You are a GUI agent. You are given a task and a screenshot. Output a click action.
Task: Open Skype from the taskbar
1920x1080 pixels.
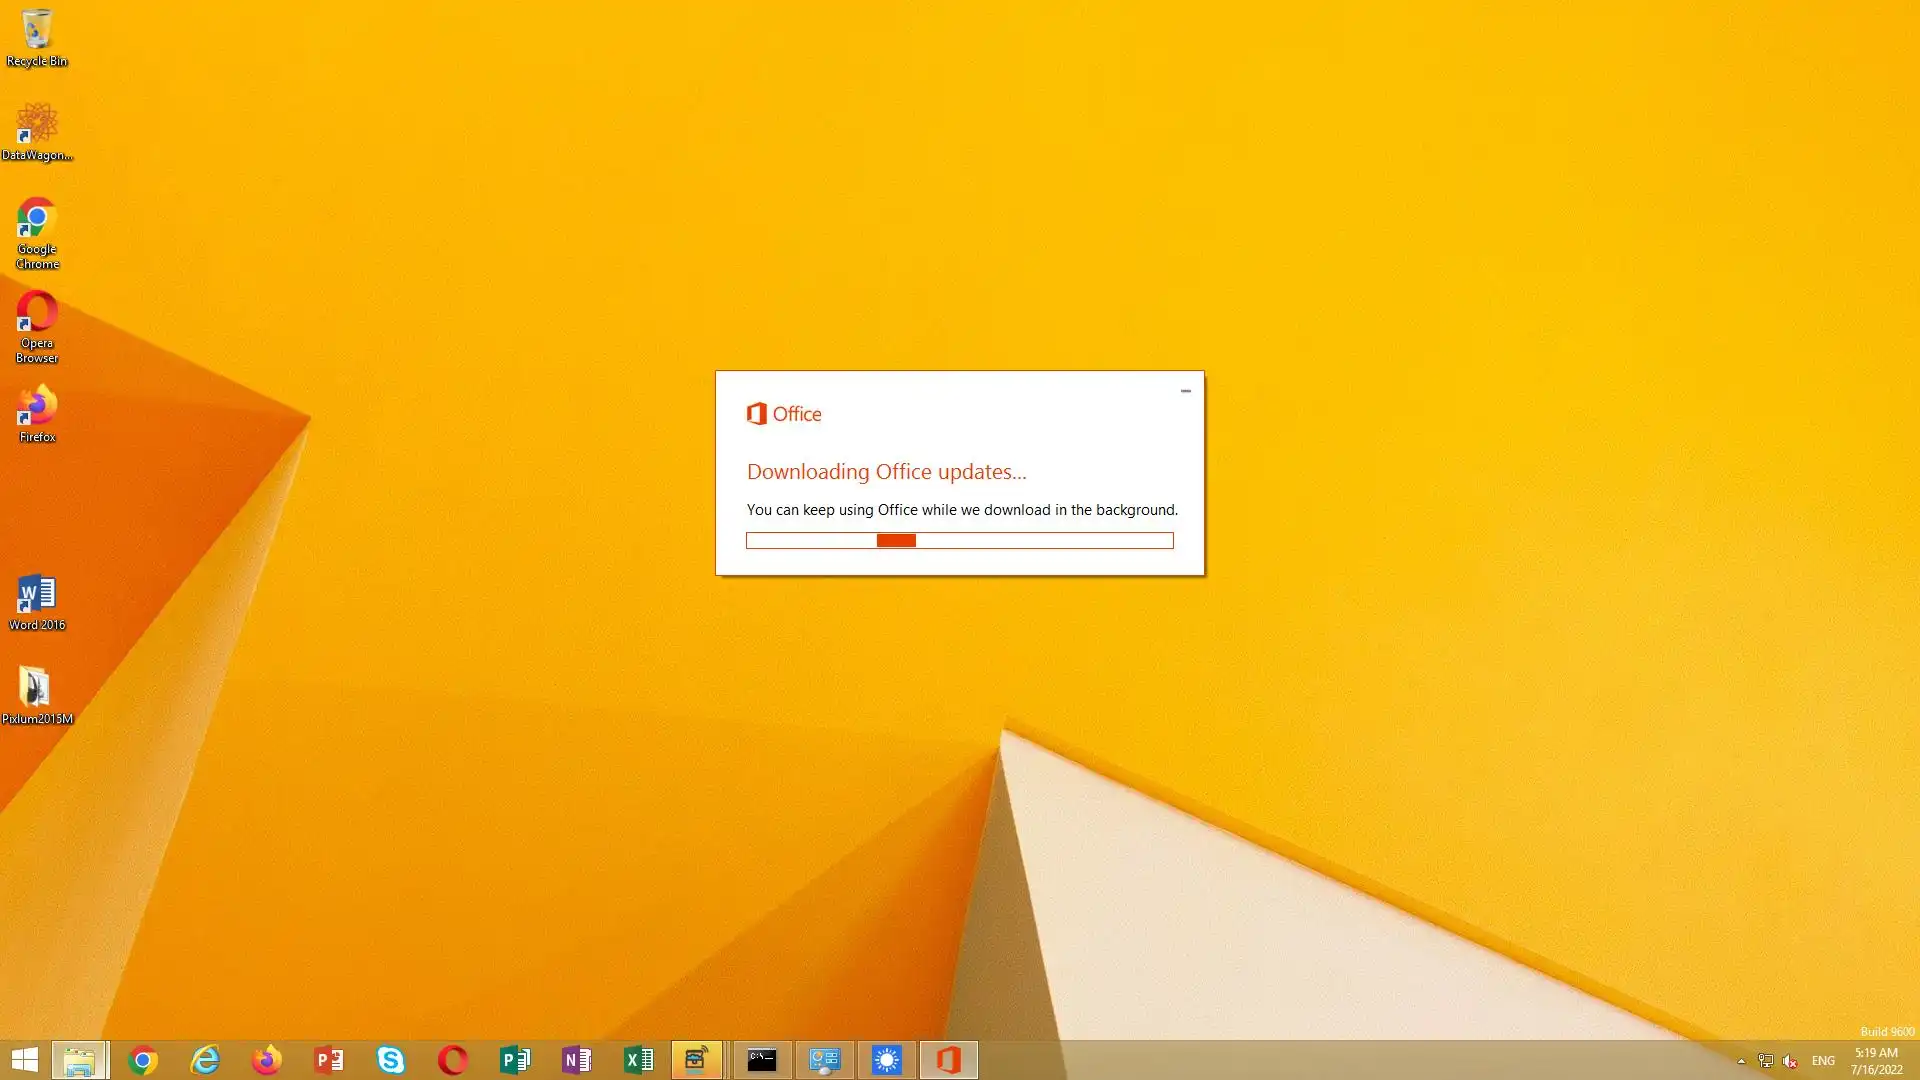click(391, 1060)
